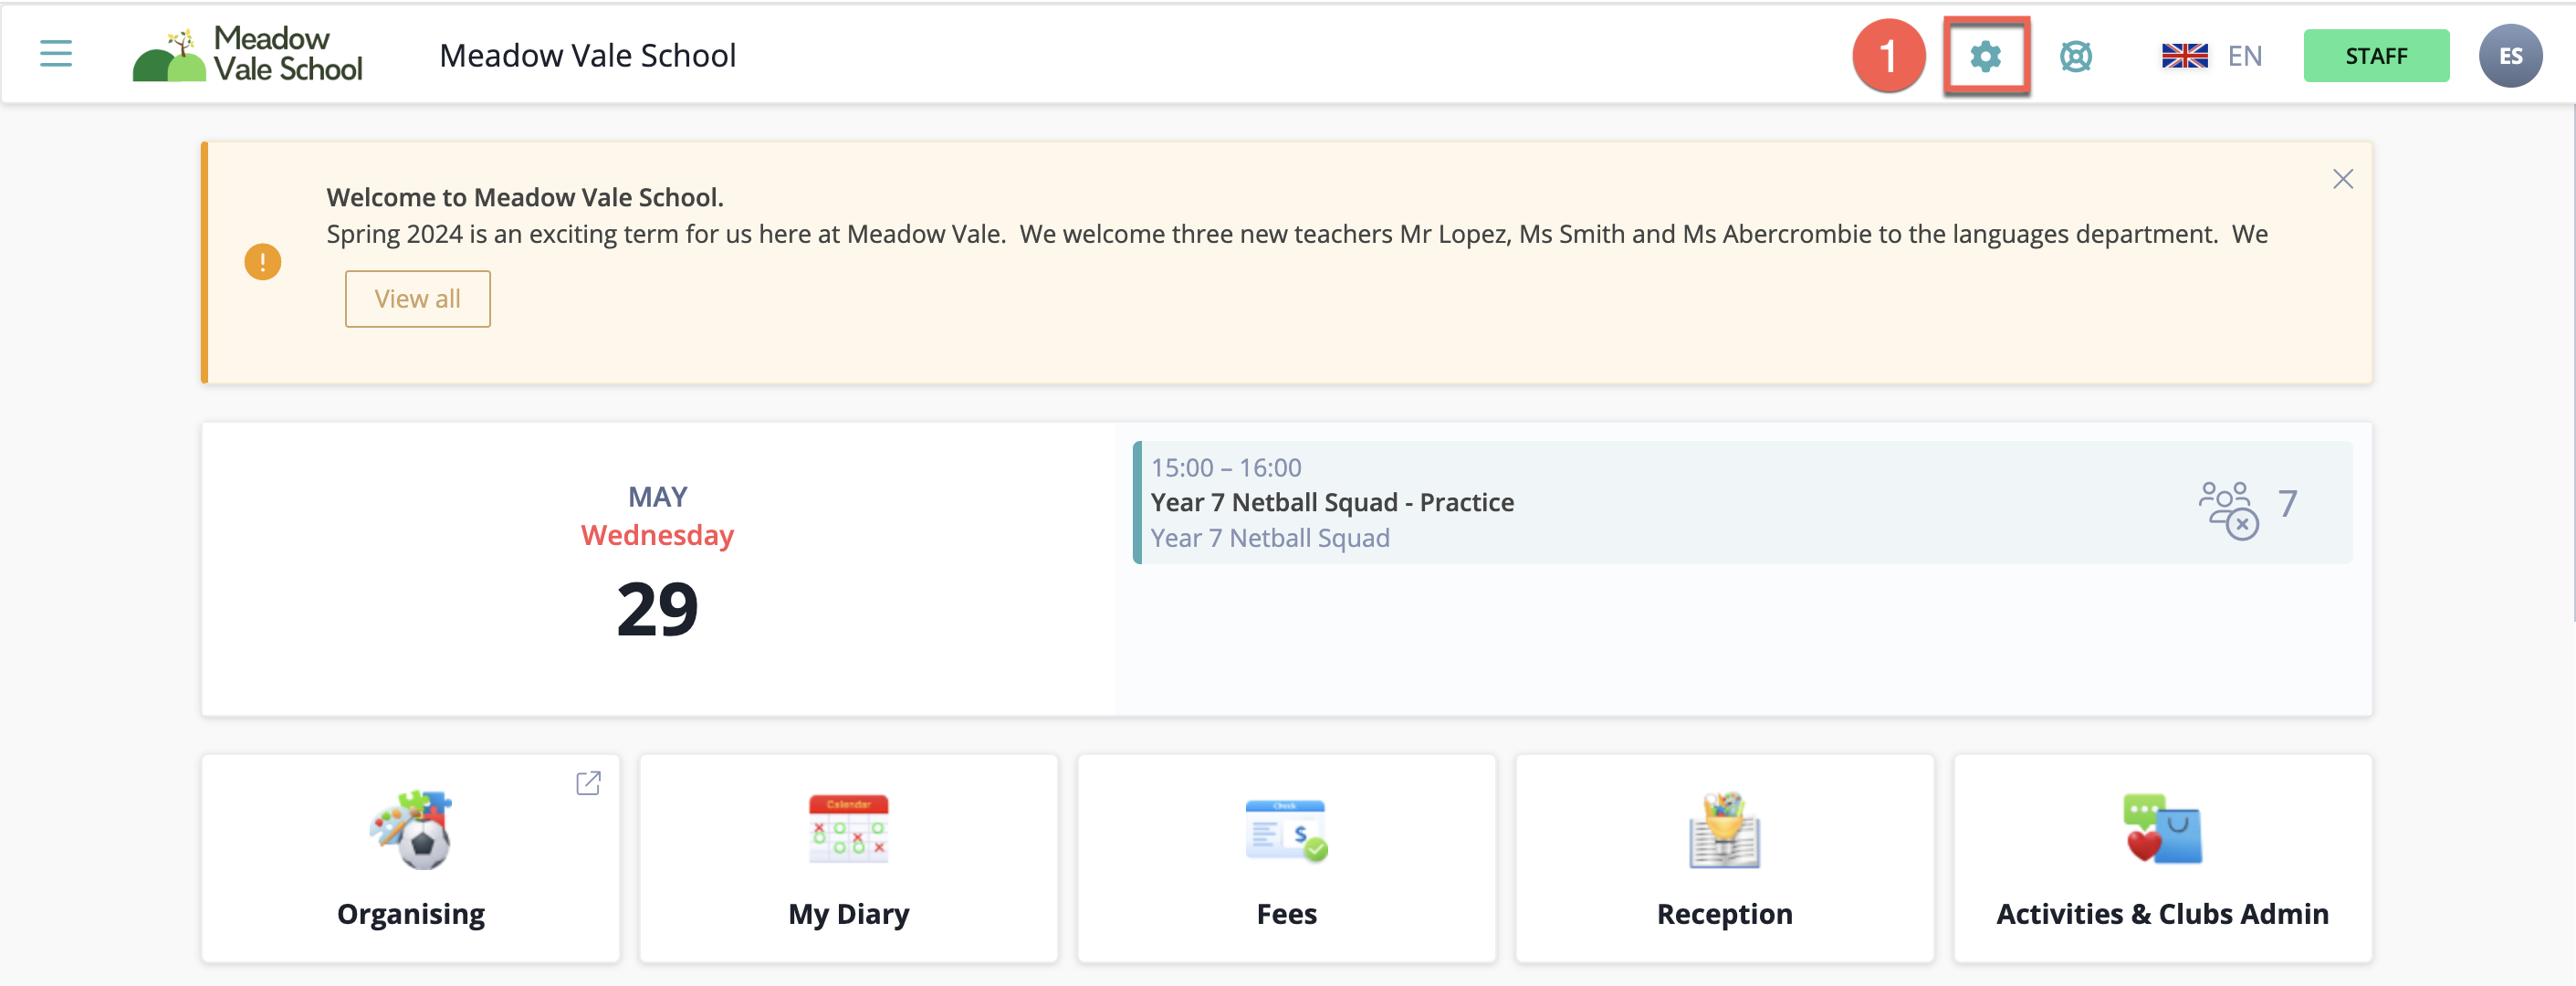Dismiss the welcome announcement banner
The image size is (2576, 986).
point(2342,179)
